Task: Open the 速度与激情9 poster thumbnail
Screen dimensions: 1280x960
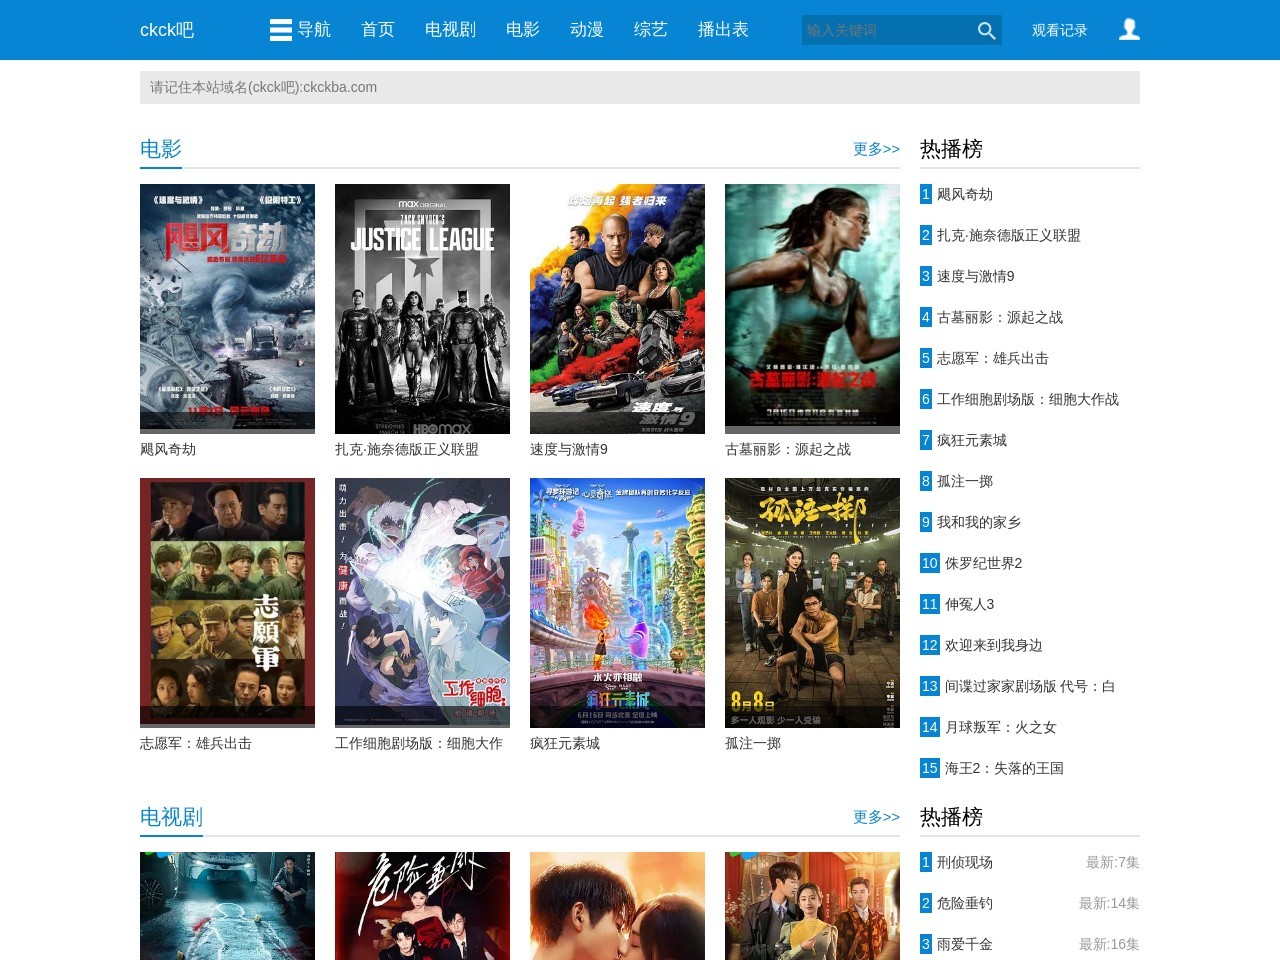Action: coord(617,309)
